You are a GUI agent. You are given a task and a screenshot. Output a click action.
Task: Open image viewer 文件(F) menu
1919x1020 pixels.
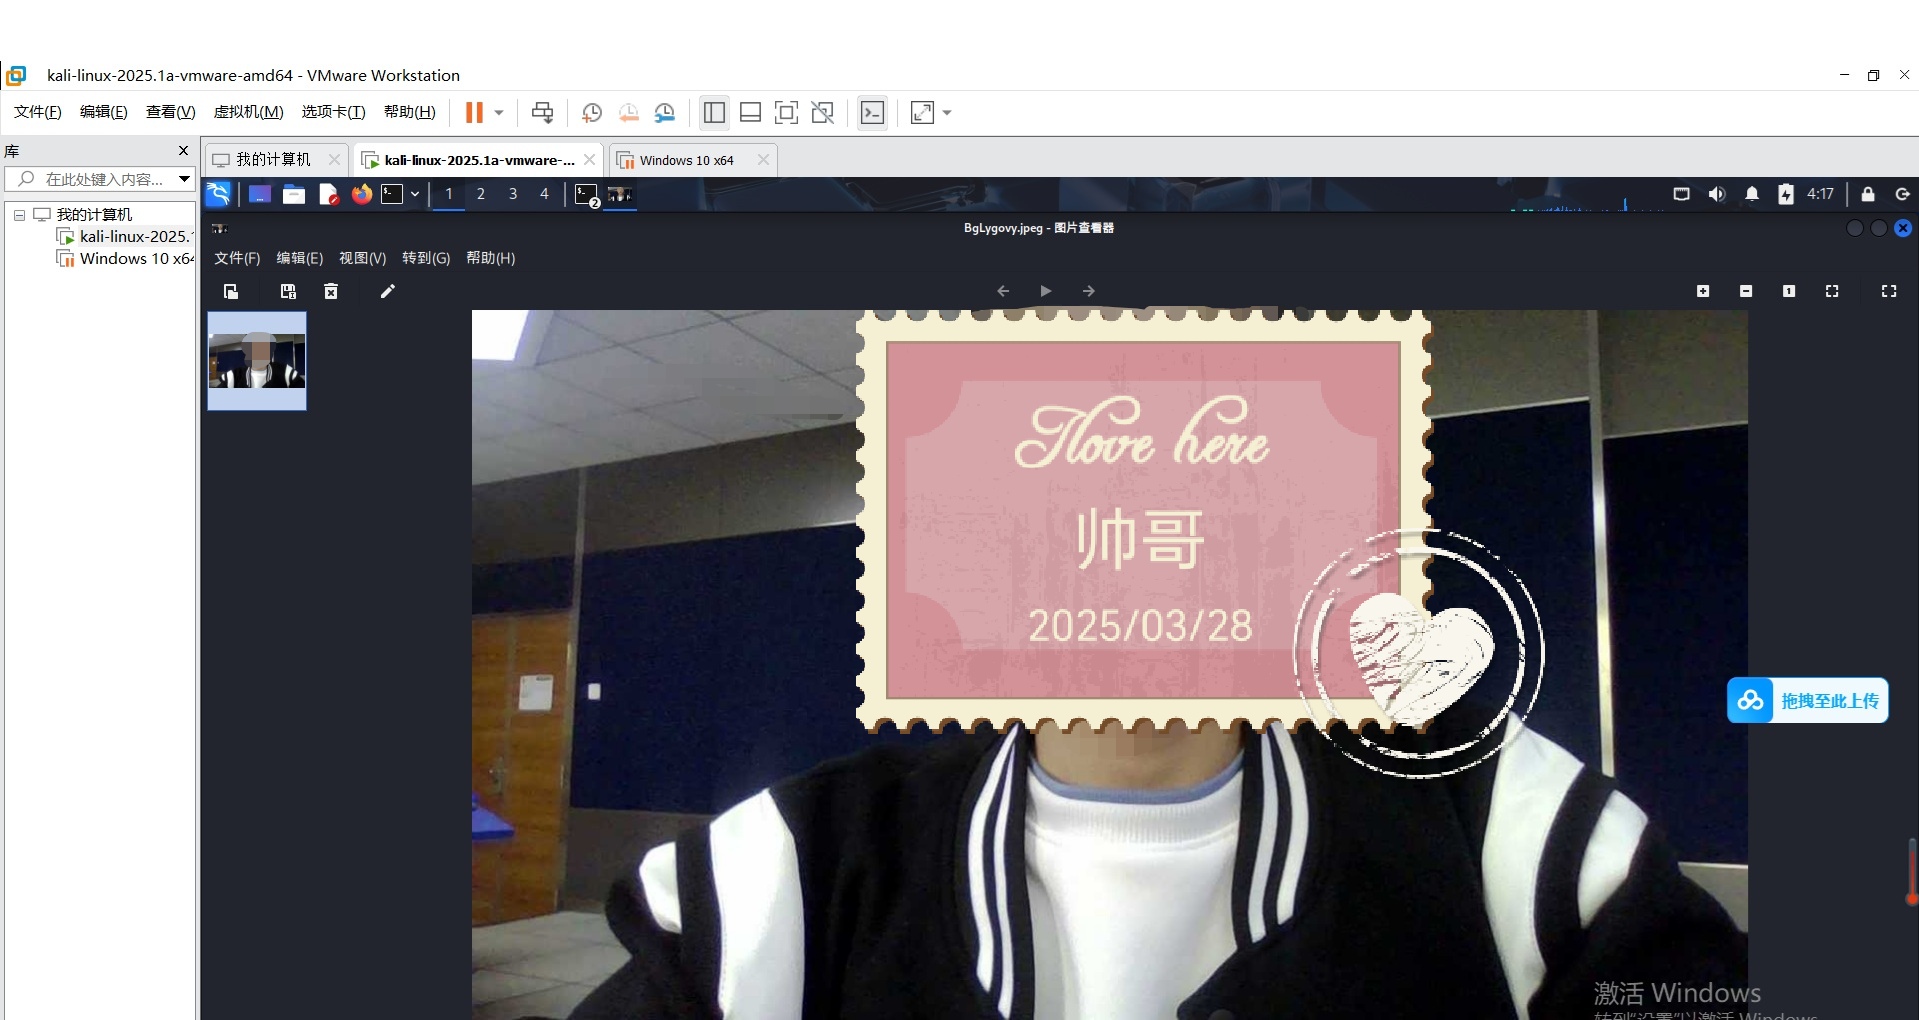(237, 258)
